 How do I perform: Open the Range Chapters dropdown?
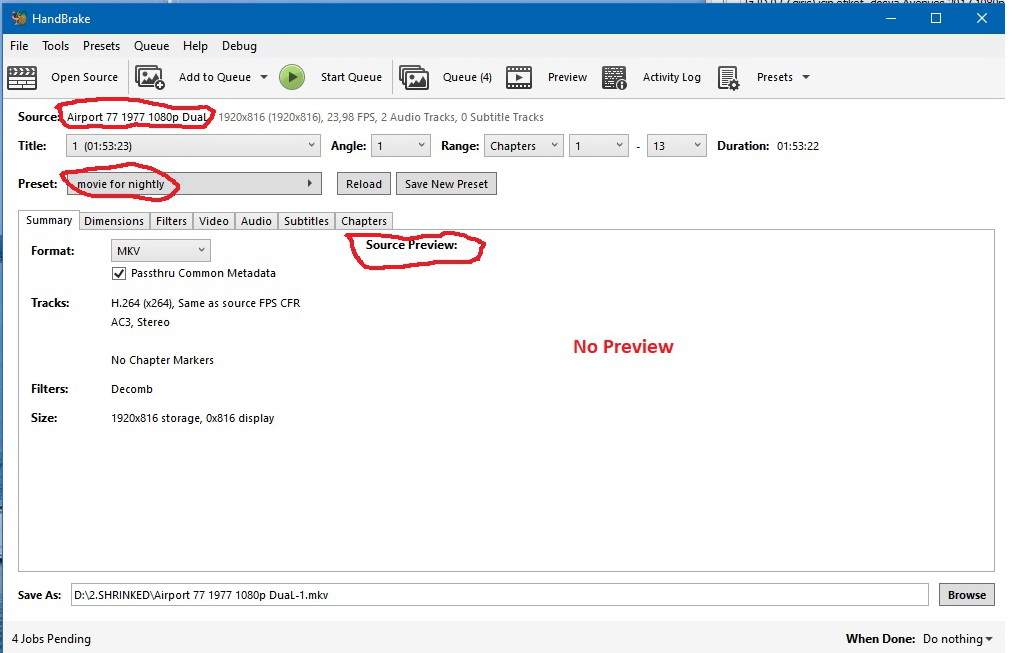[x=523, y=145]
